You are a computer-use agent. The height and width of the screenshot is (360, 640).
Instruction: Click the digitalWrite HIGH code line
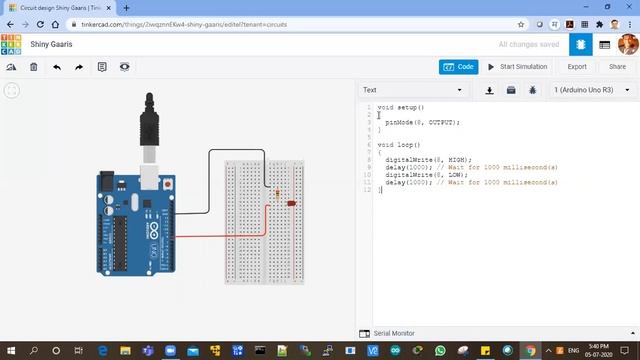point(428,160)
